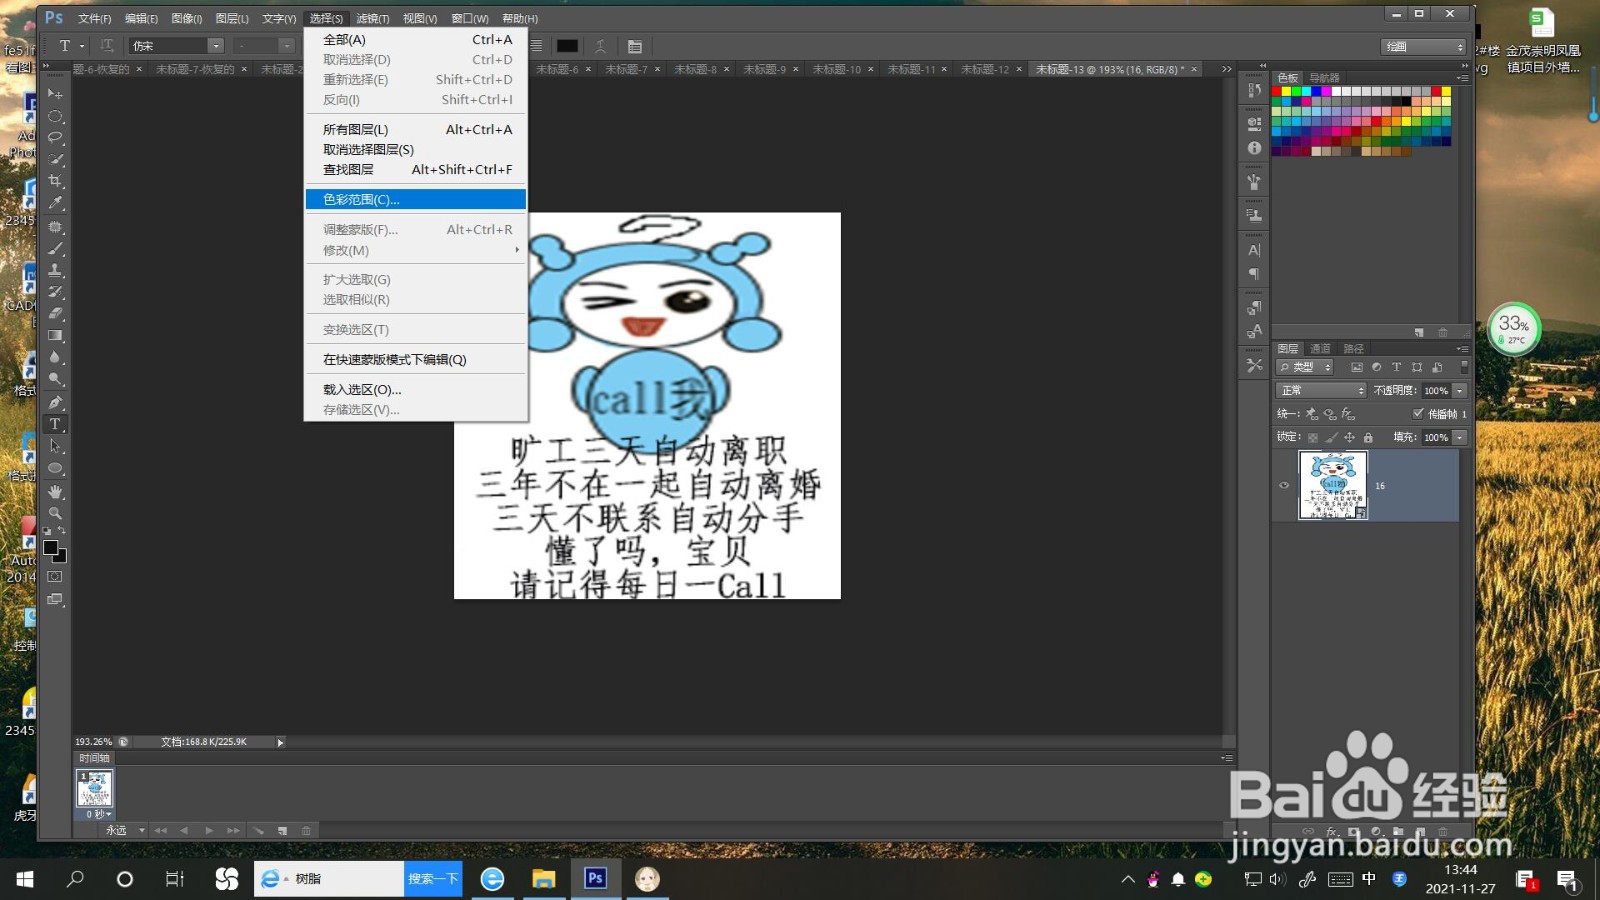The height and width of the screenshot is (900, 1600).
Task: Choose 在快速蒙版模式下编辑(Q)
Action: click(x=416, y=360)
